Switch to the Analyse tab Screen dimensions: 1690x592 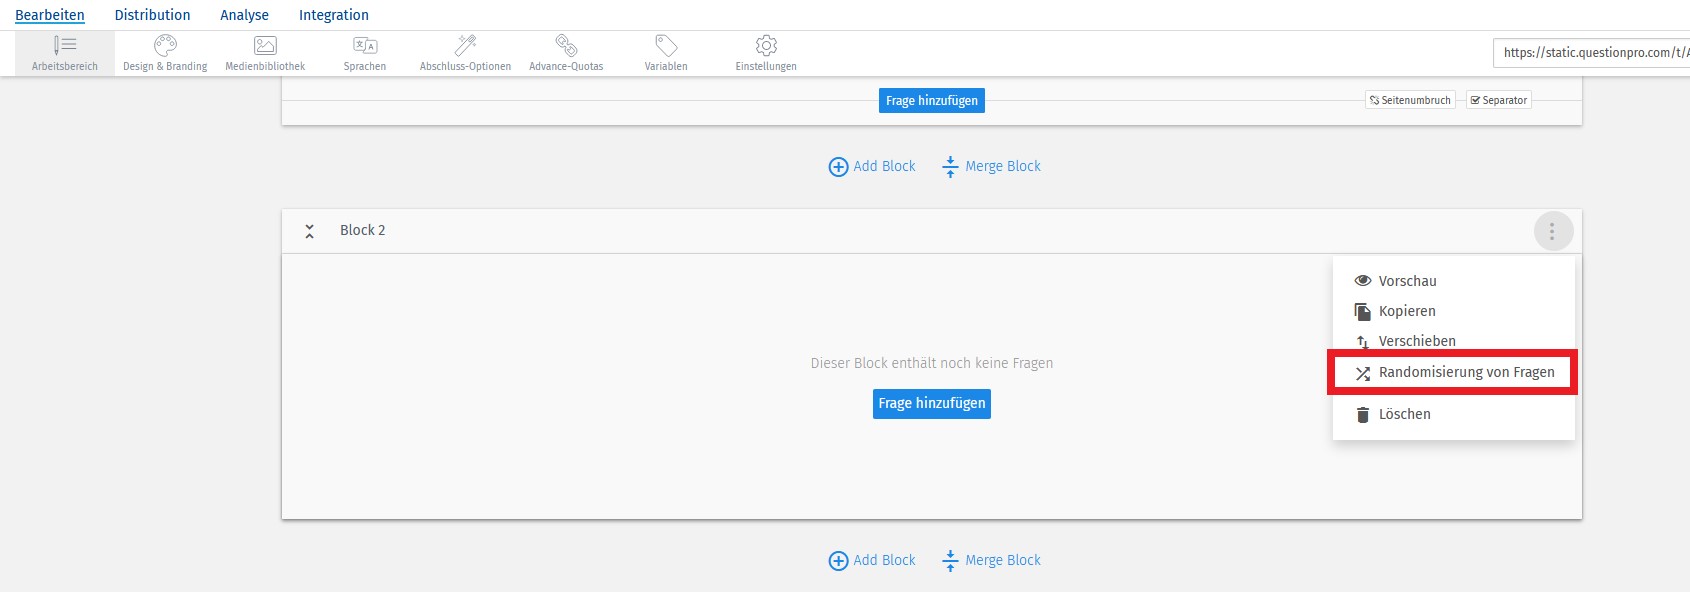pos(244,15)
